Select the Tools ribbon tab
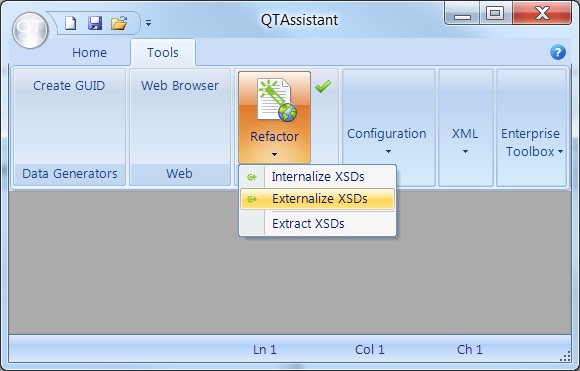580x371 pixels. [163, 53]
